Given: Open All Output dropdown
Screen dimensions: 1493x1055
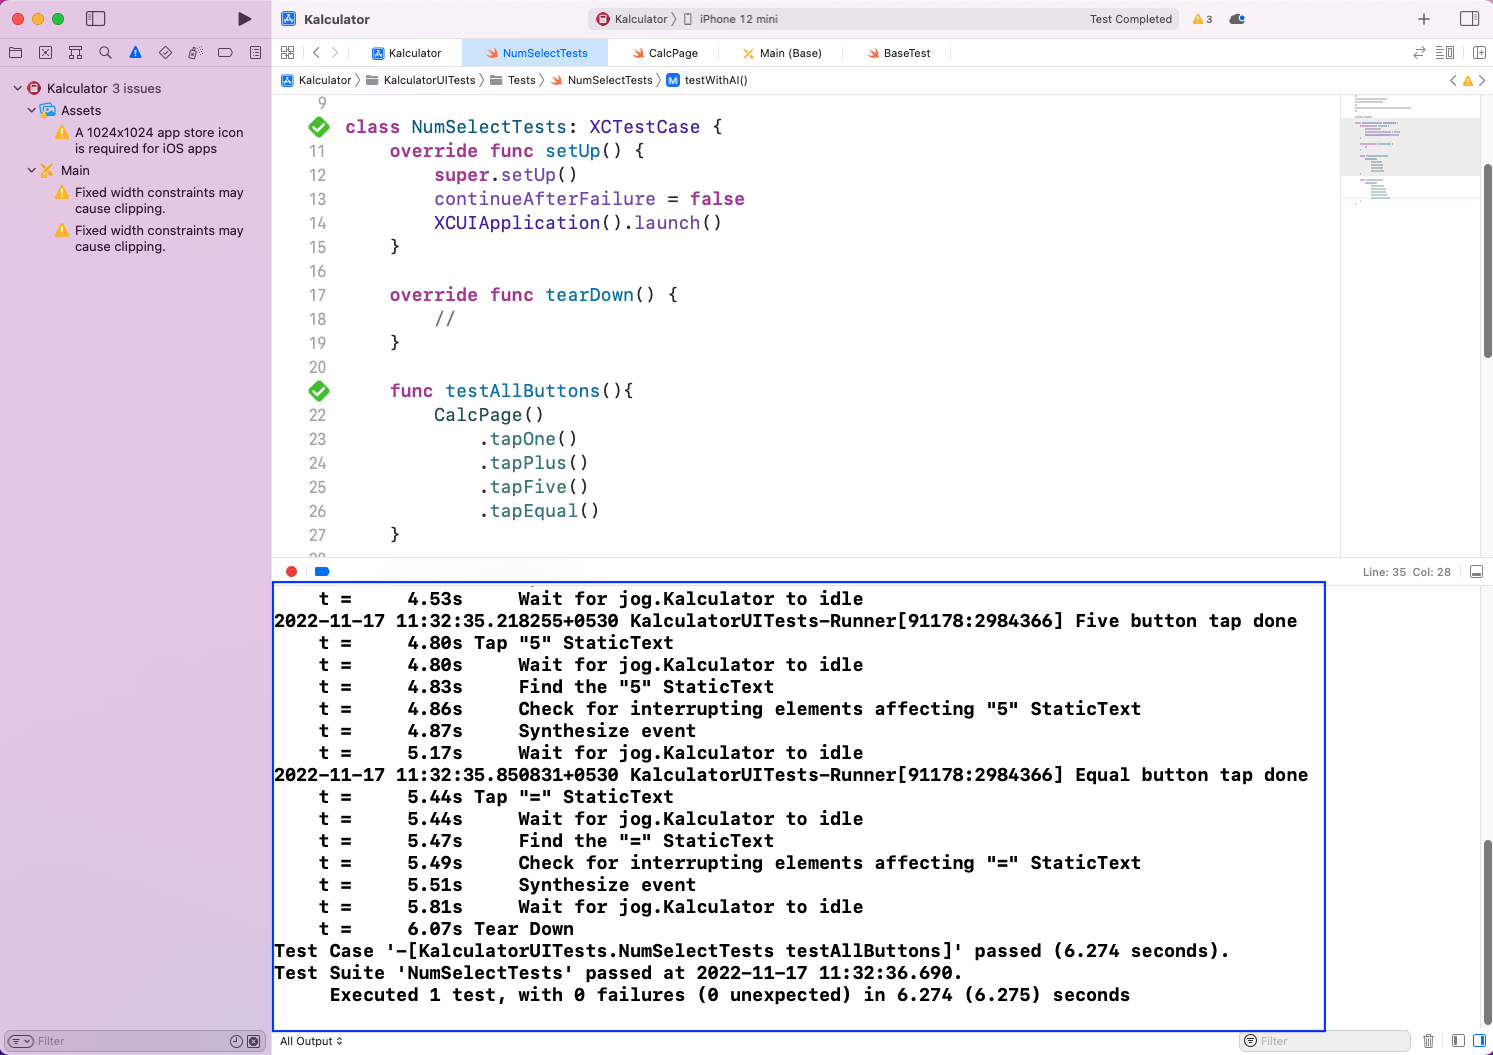Looking at the screenshot, I should 311,1041.
